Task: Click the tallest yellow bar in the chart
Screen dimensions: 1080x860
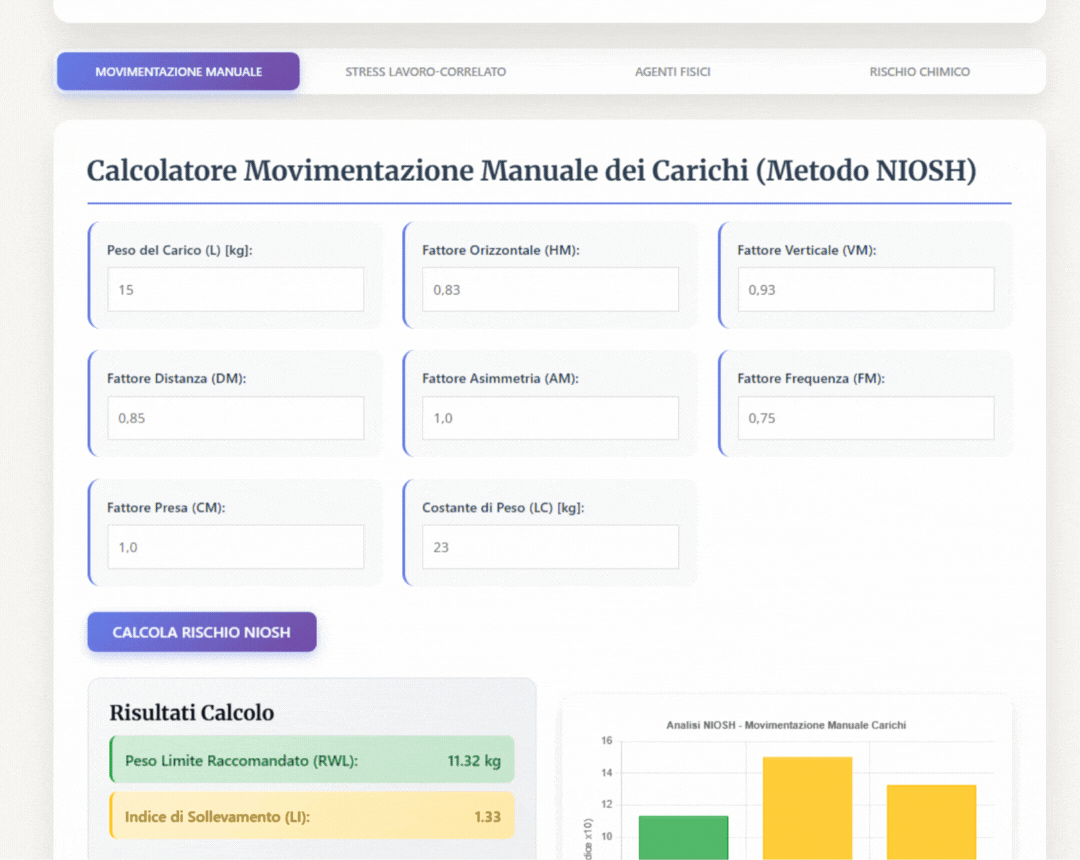Action: tap(807, 808)
